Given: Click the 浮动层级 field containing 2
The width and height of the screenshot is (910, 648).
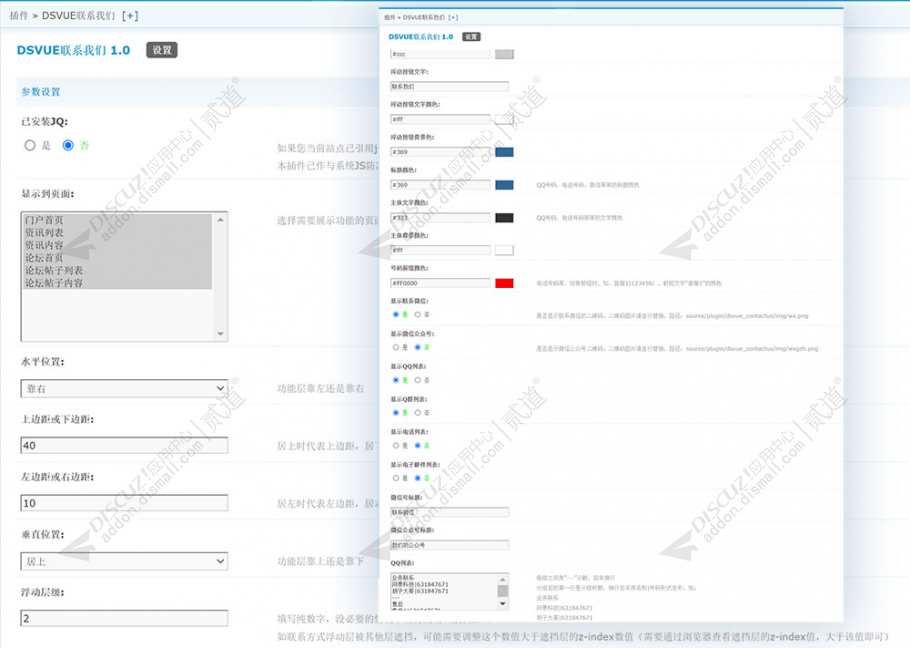Looking at the screenshot, I should 124,618.
